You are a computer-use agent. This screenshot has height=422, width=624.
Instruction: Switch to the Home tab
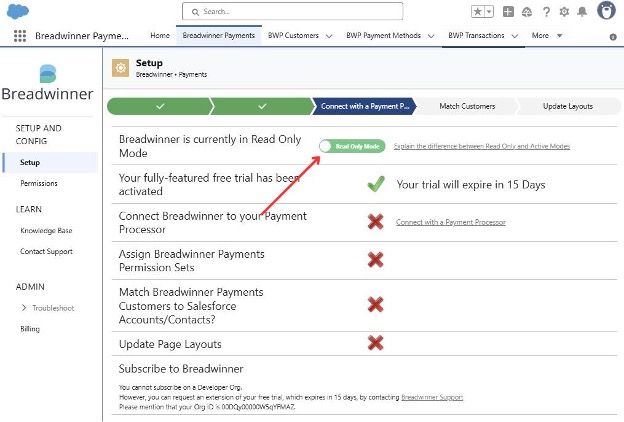pos(159,36)
